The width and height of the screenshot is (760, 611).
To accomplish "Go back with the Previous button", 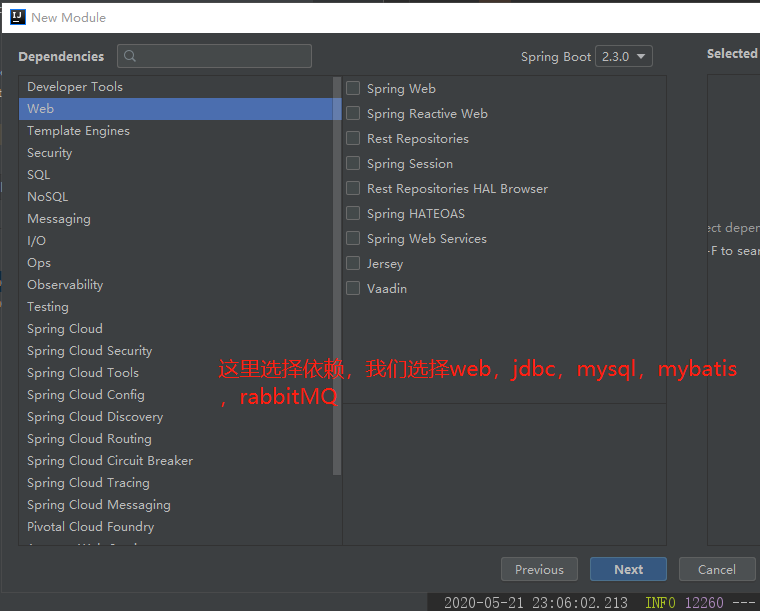I will 539,569.
